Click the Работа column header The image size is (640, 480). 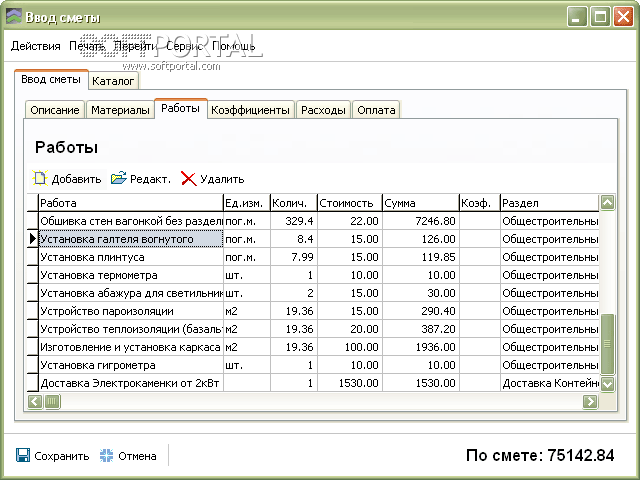click(x=131, y=203)
